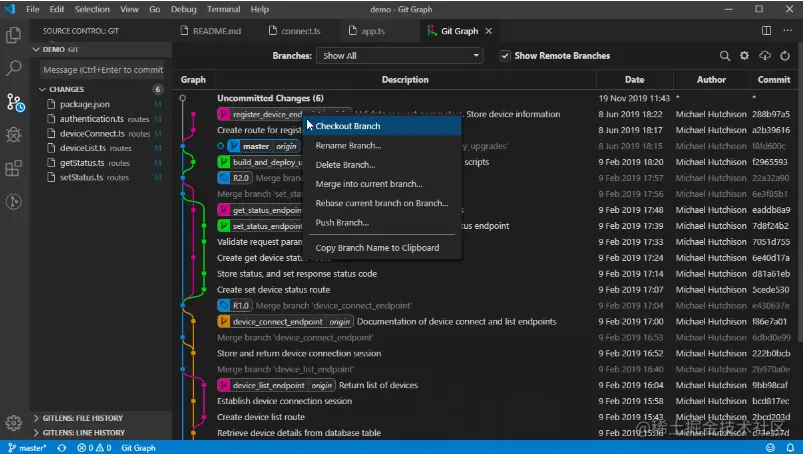Click the errors and warnings status indicator
This screenshot has width=803, height=454.
point(94,448)
